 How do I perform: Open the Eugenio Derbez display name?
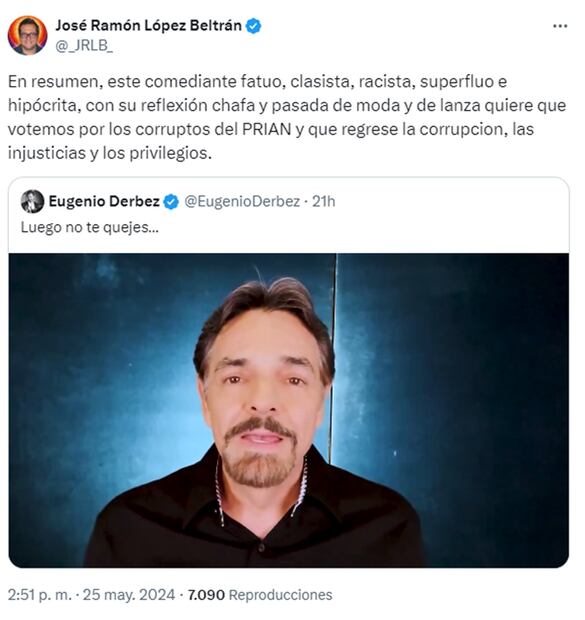point(104,201)
